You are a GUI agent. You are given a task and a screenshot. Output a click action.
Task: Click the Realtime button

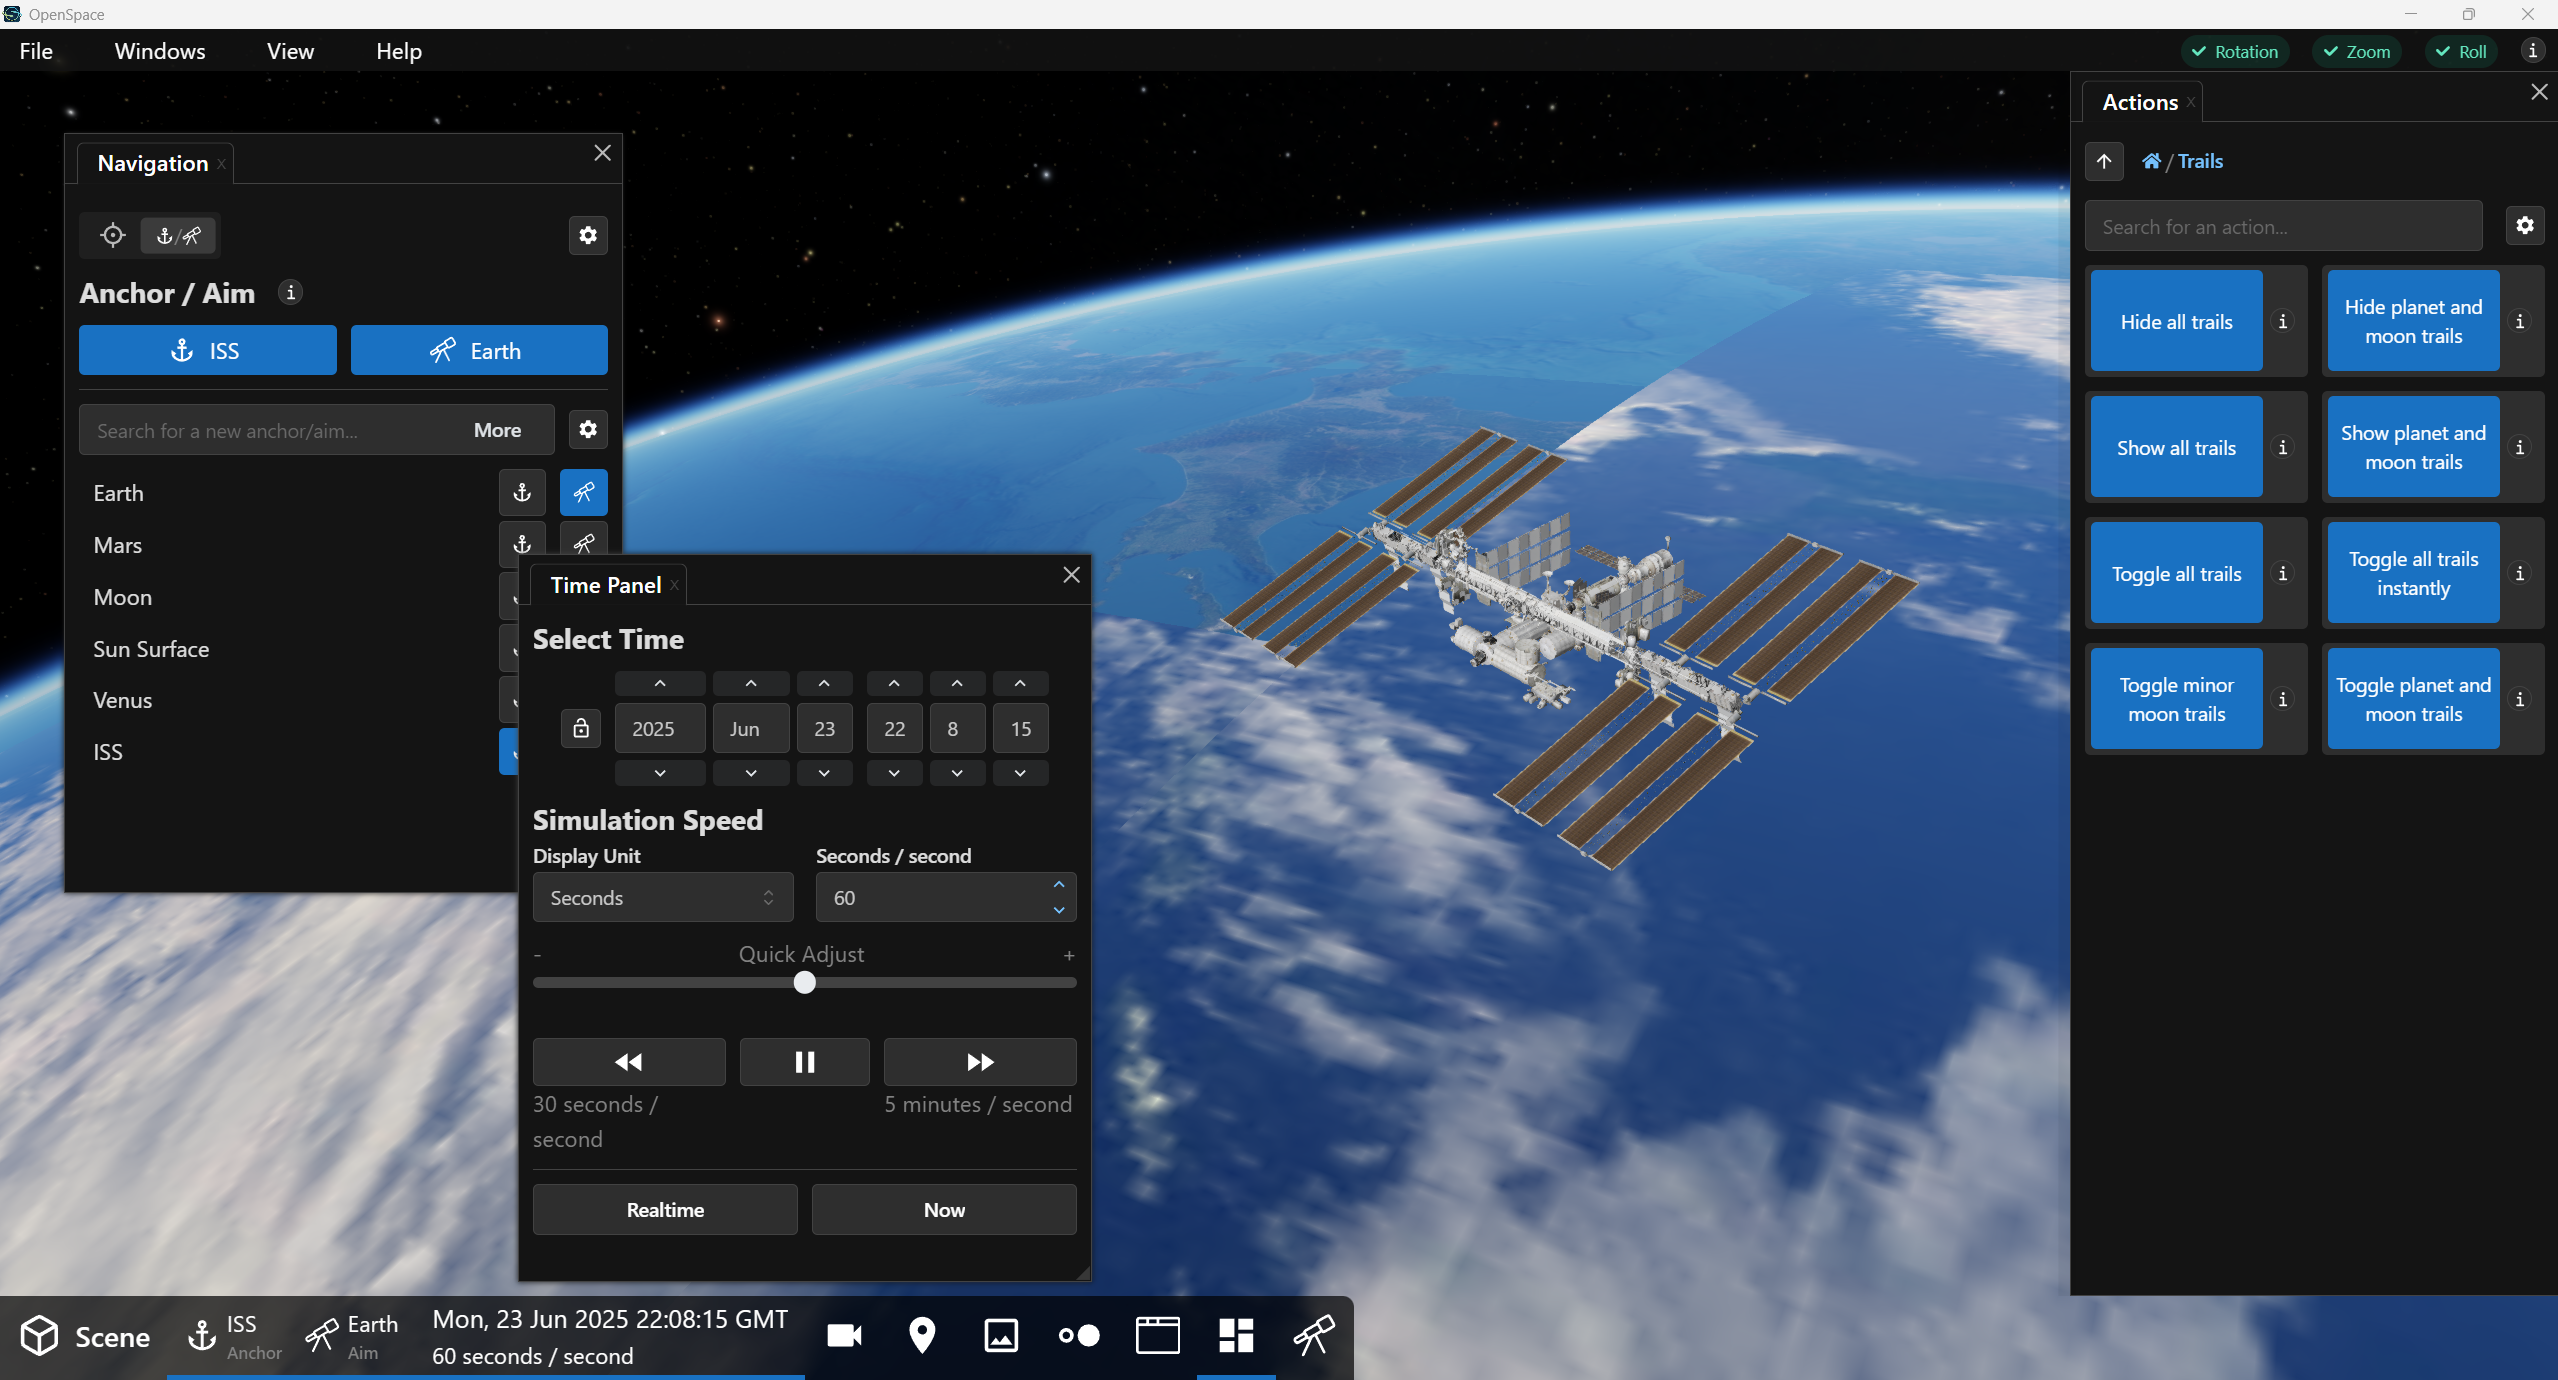[665, 1210]
